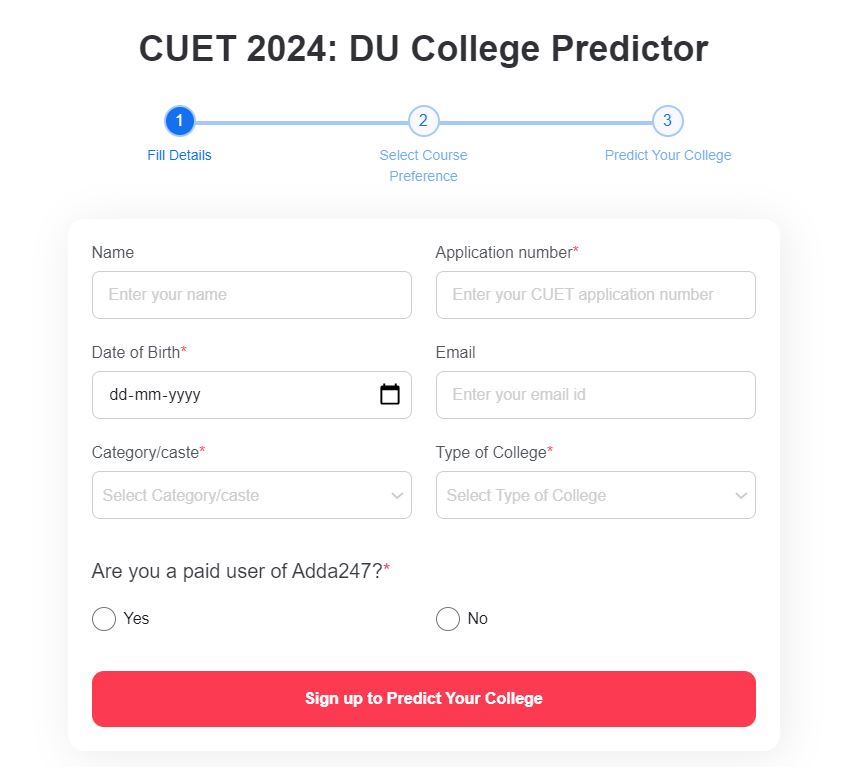Open the calendar icon in Date of Birth field

[x=389, y=394]
